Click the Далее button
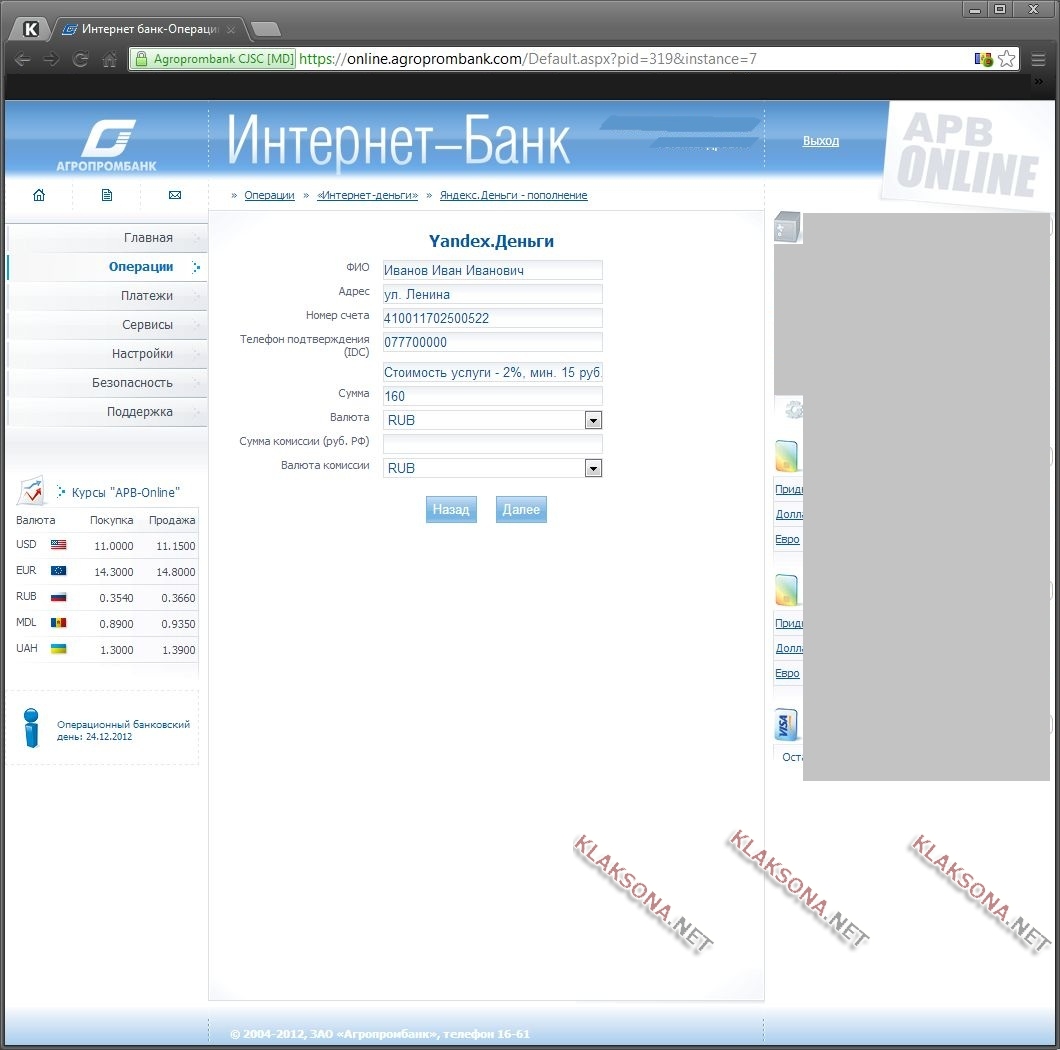 (x=521, y=510)
